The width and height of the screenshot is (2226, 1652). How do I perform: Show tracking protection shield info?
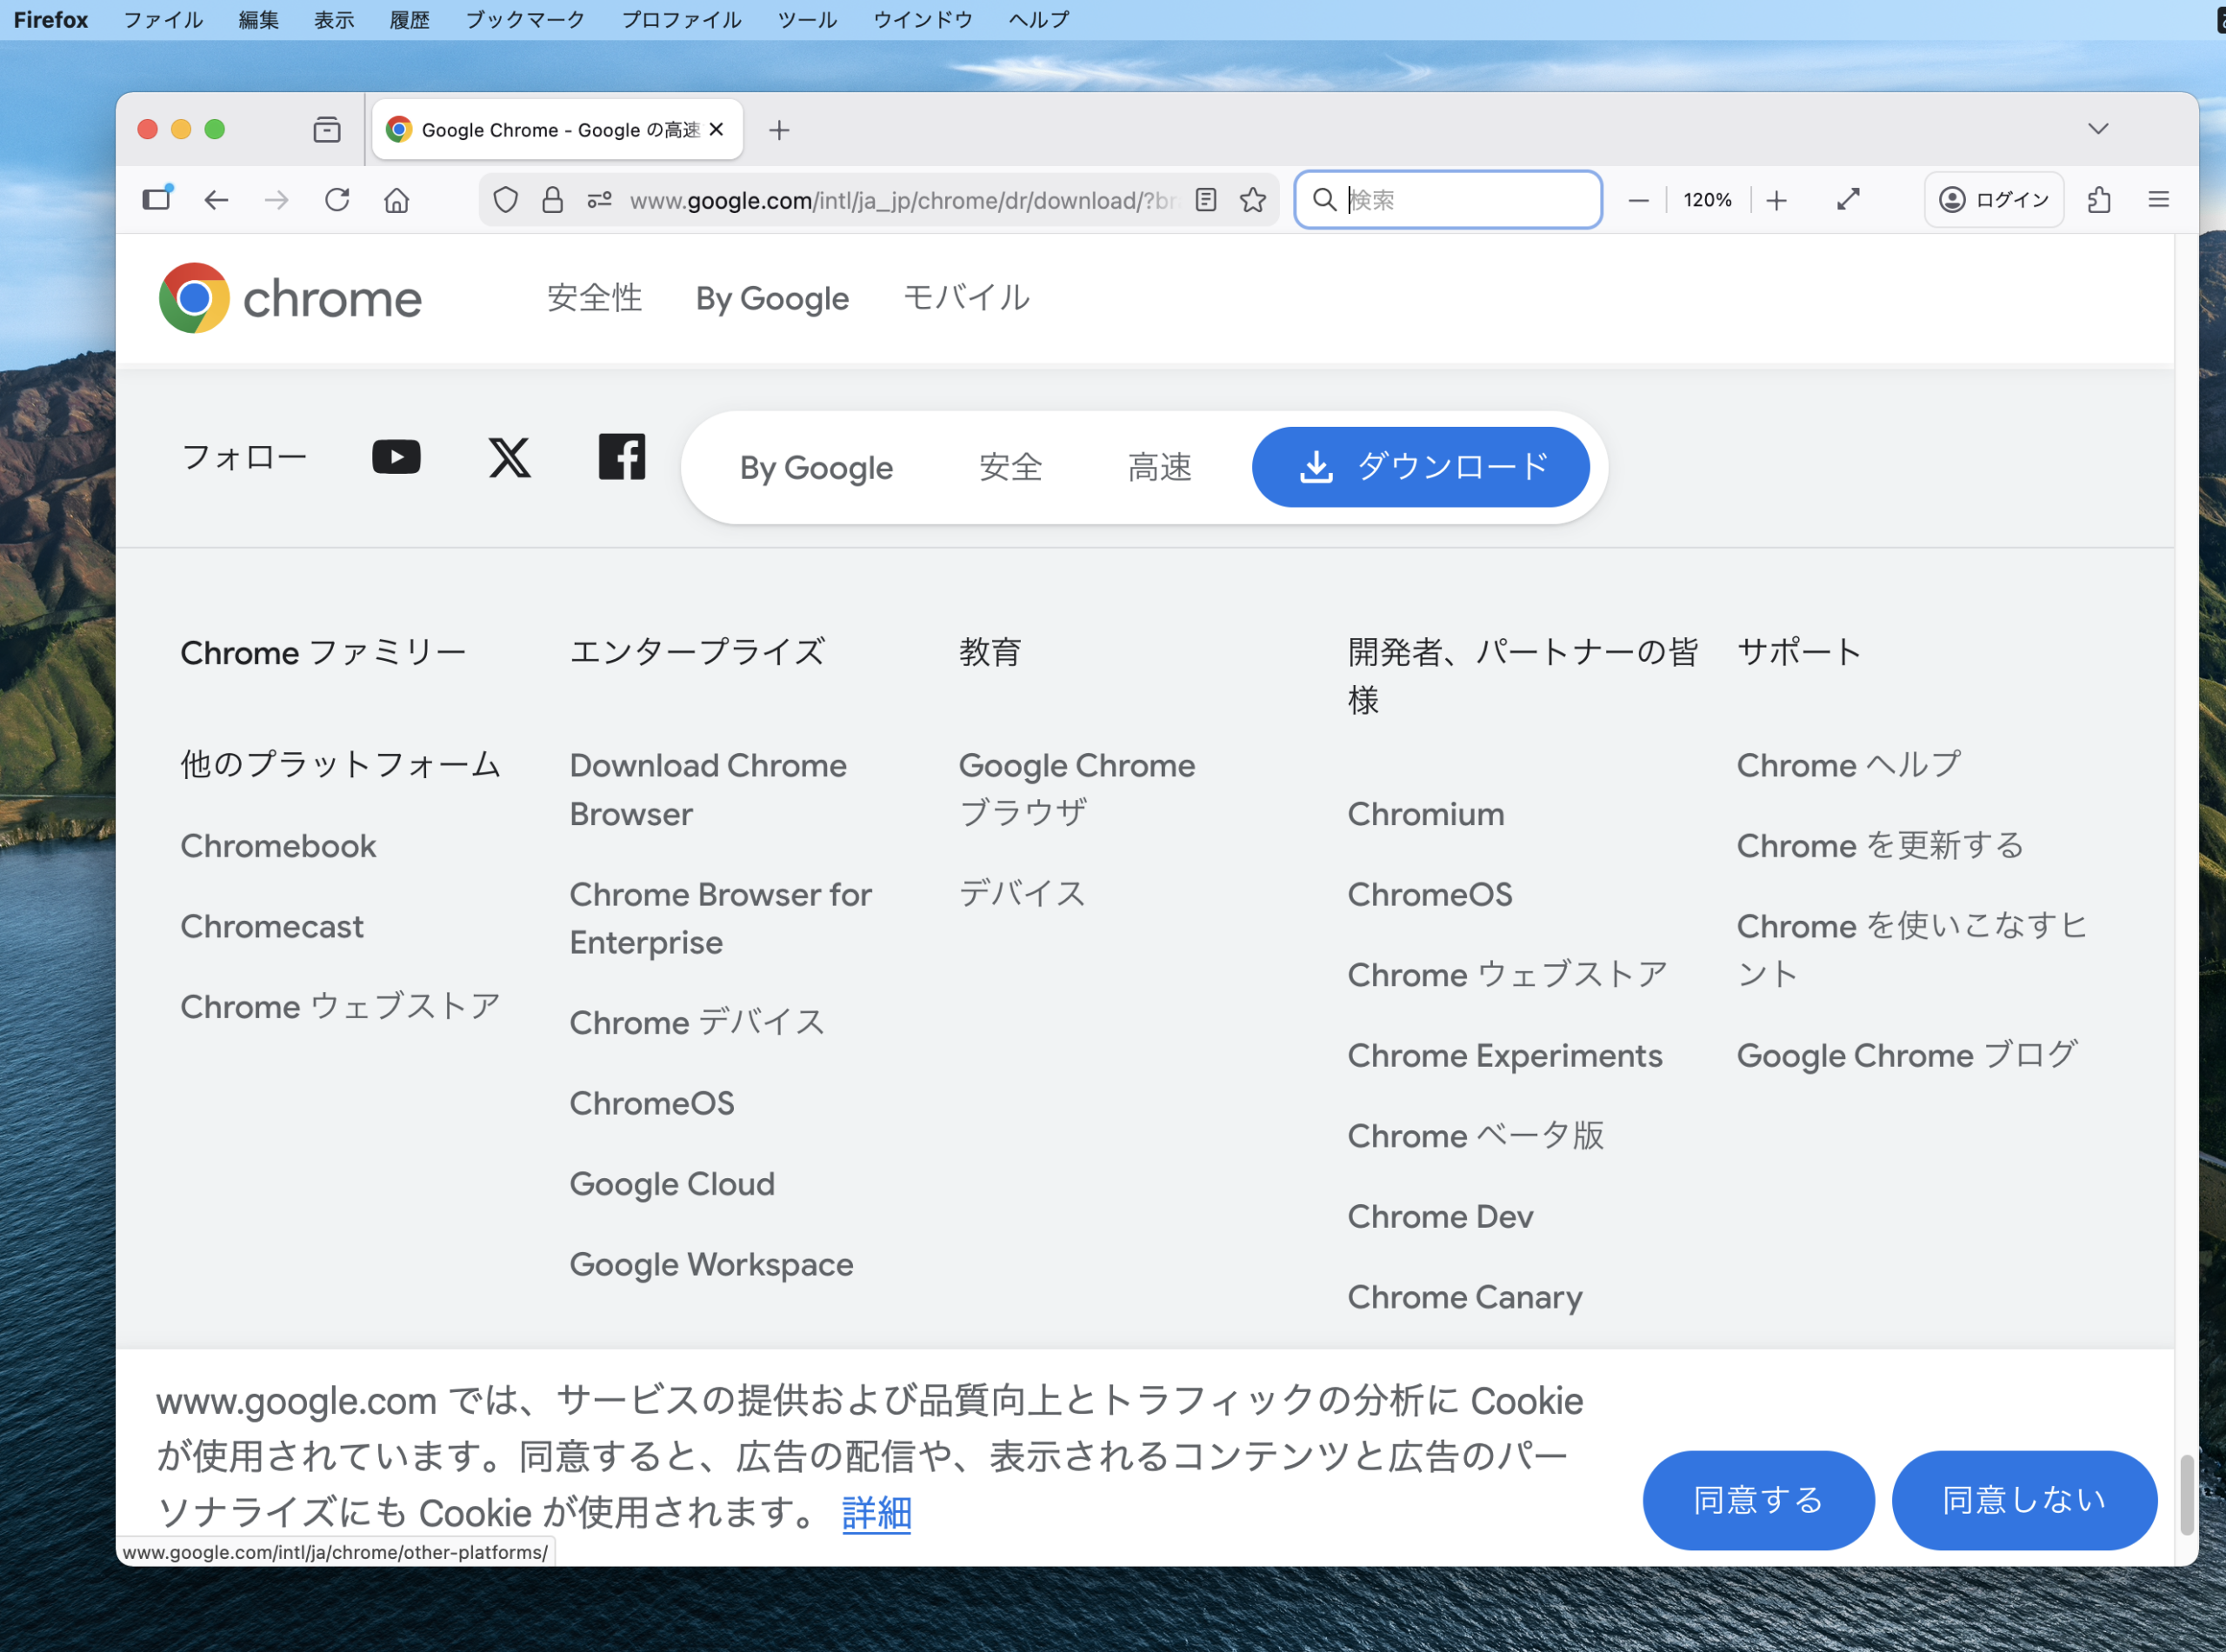coord(506,200)
